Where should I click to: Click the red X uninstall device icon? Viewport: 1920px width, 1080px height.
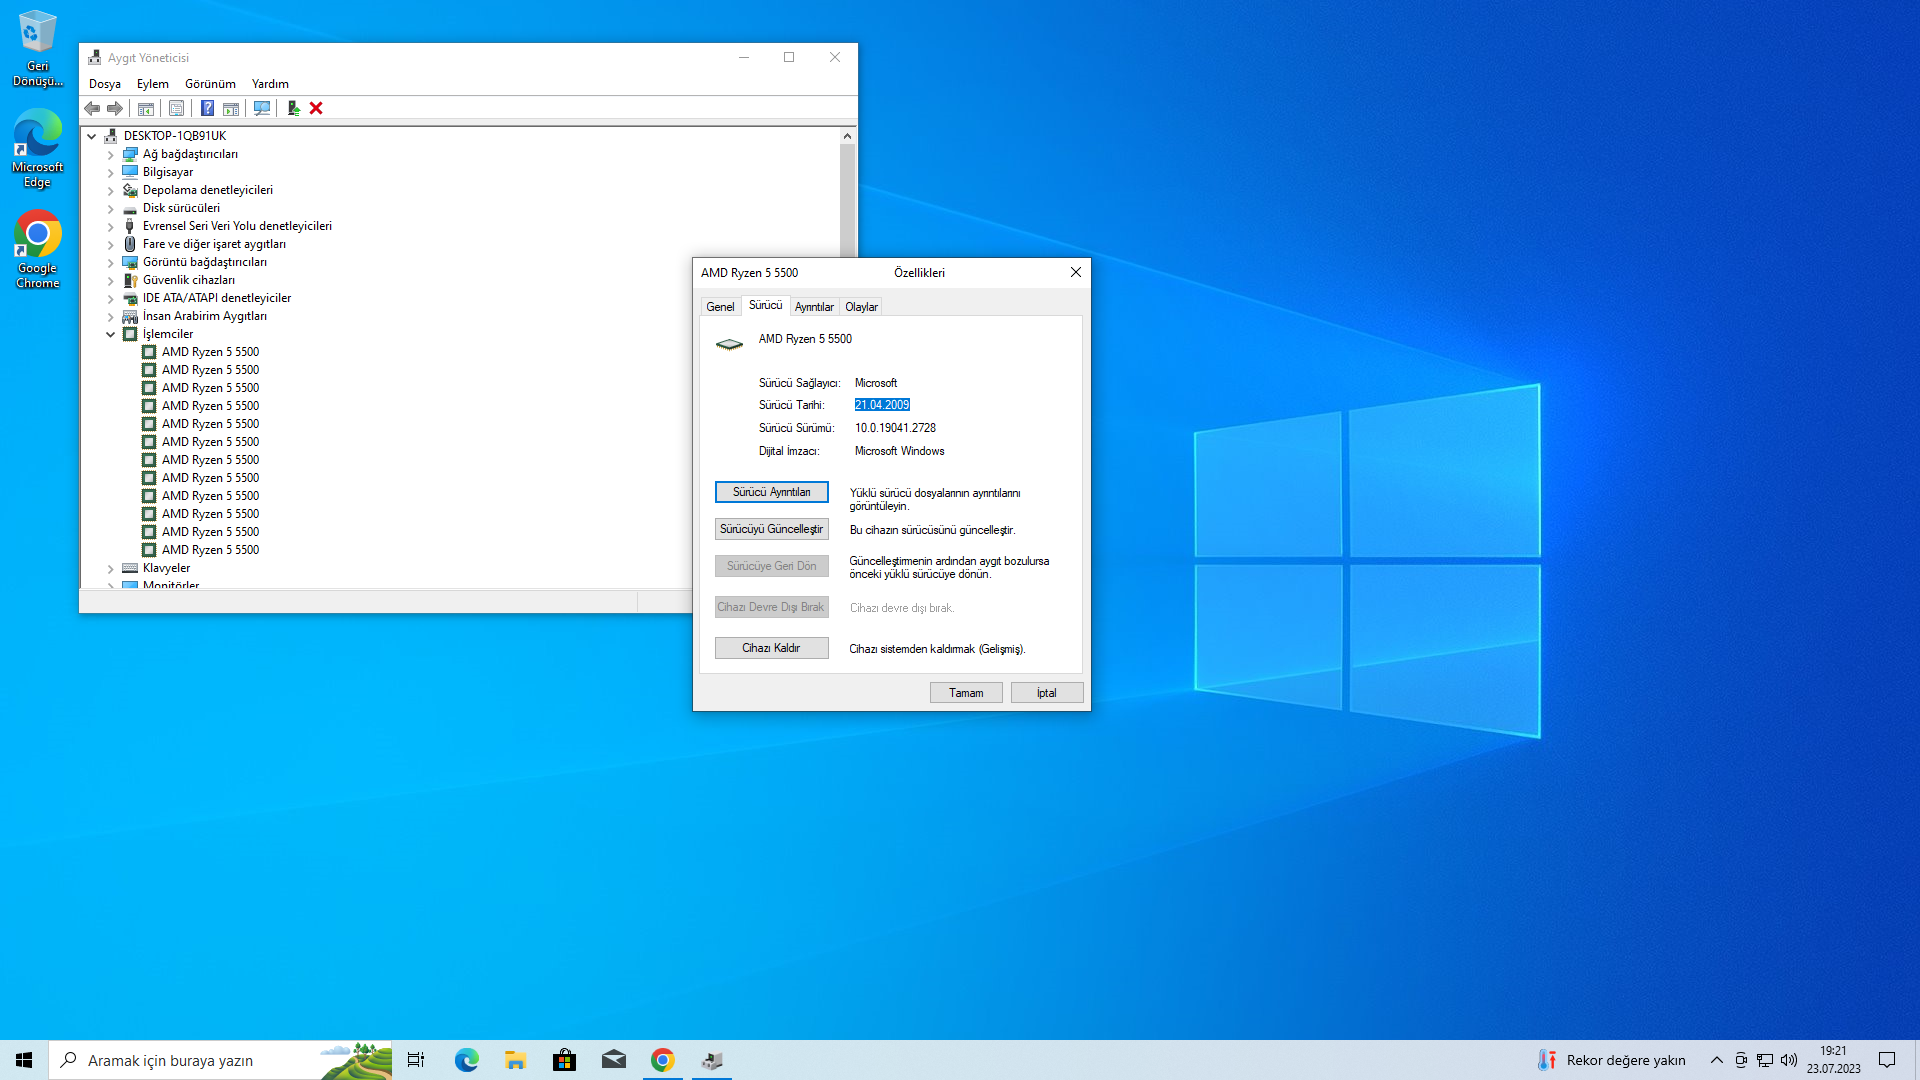click(x=316, y=108)
